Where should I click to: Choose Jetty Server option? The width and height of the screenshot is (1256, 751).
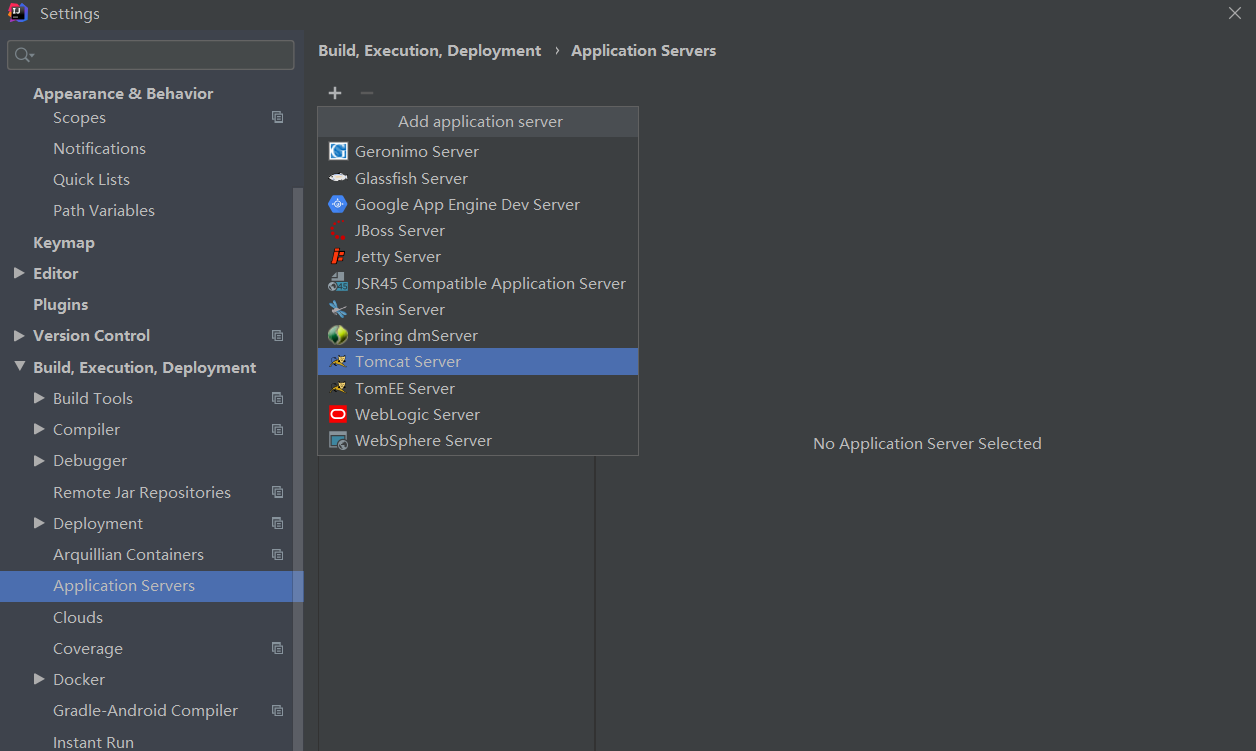point(478,257)
